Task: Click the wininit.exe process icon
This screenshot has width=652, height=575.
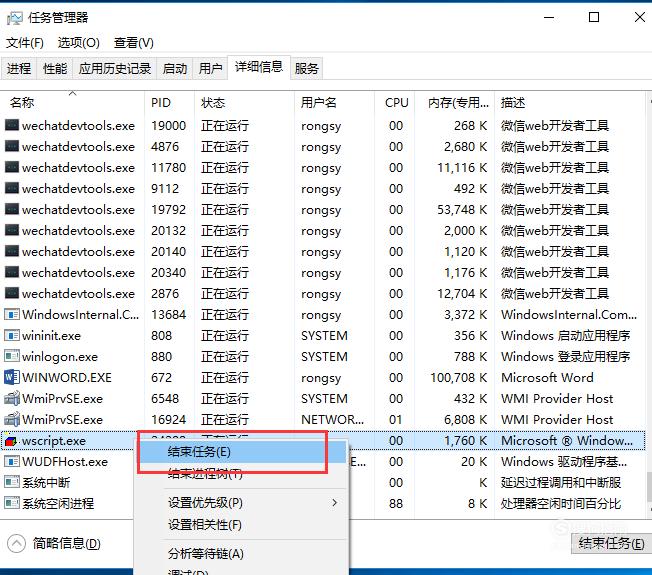Action: [12, 335]
